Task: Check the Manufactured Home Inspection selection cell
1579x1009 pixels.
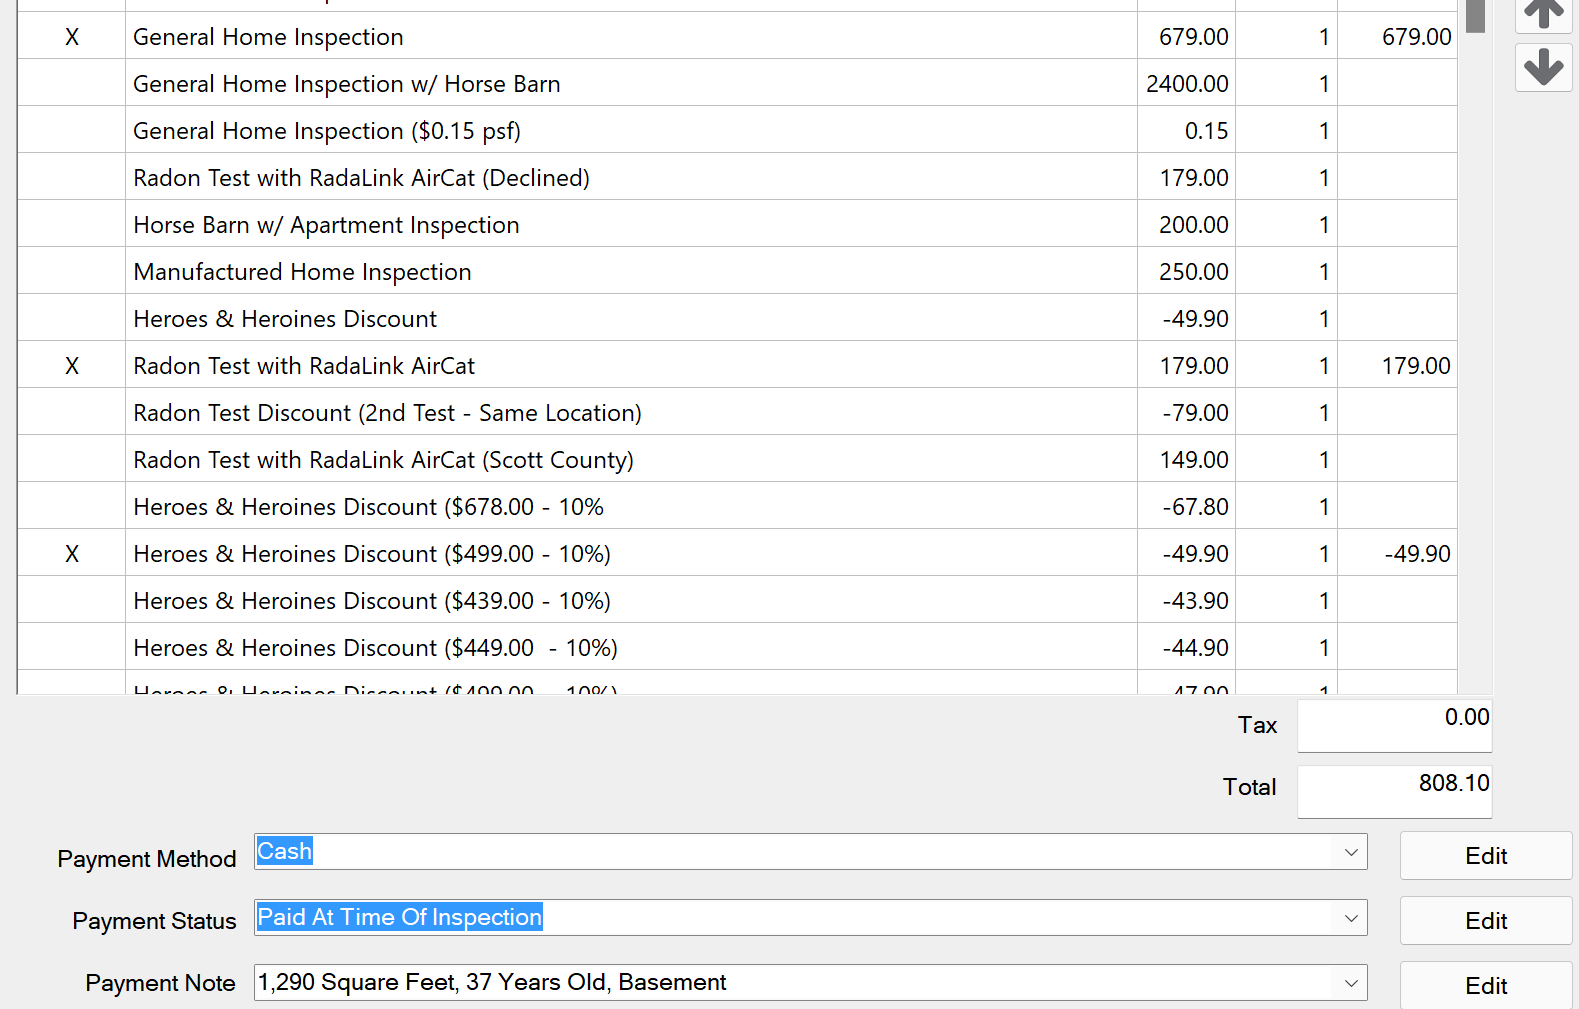Action: [72, 272]
